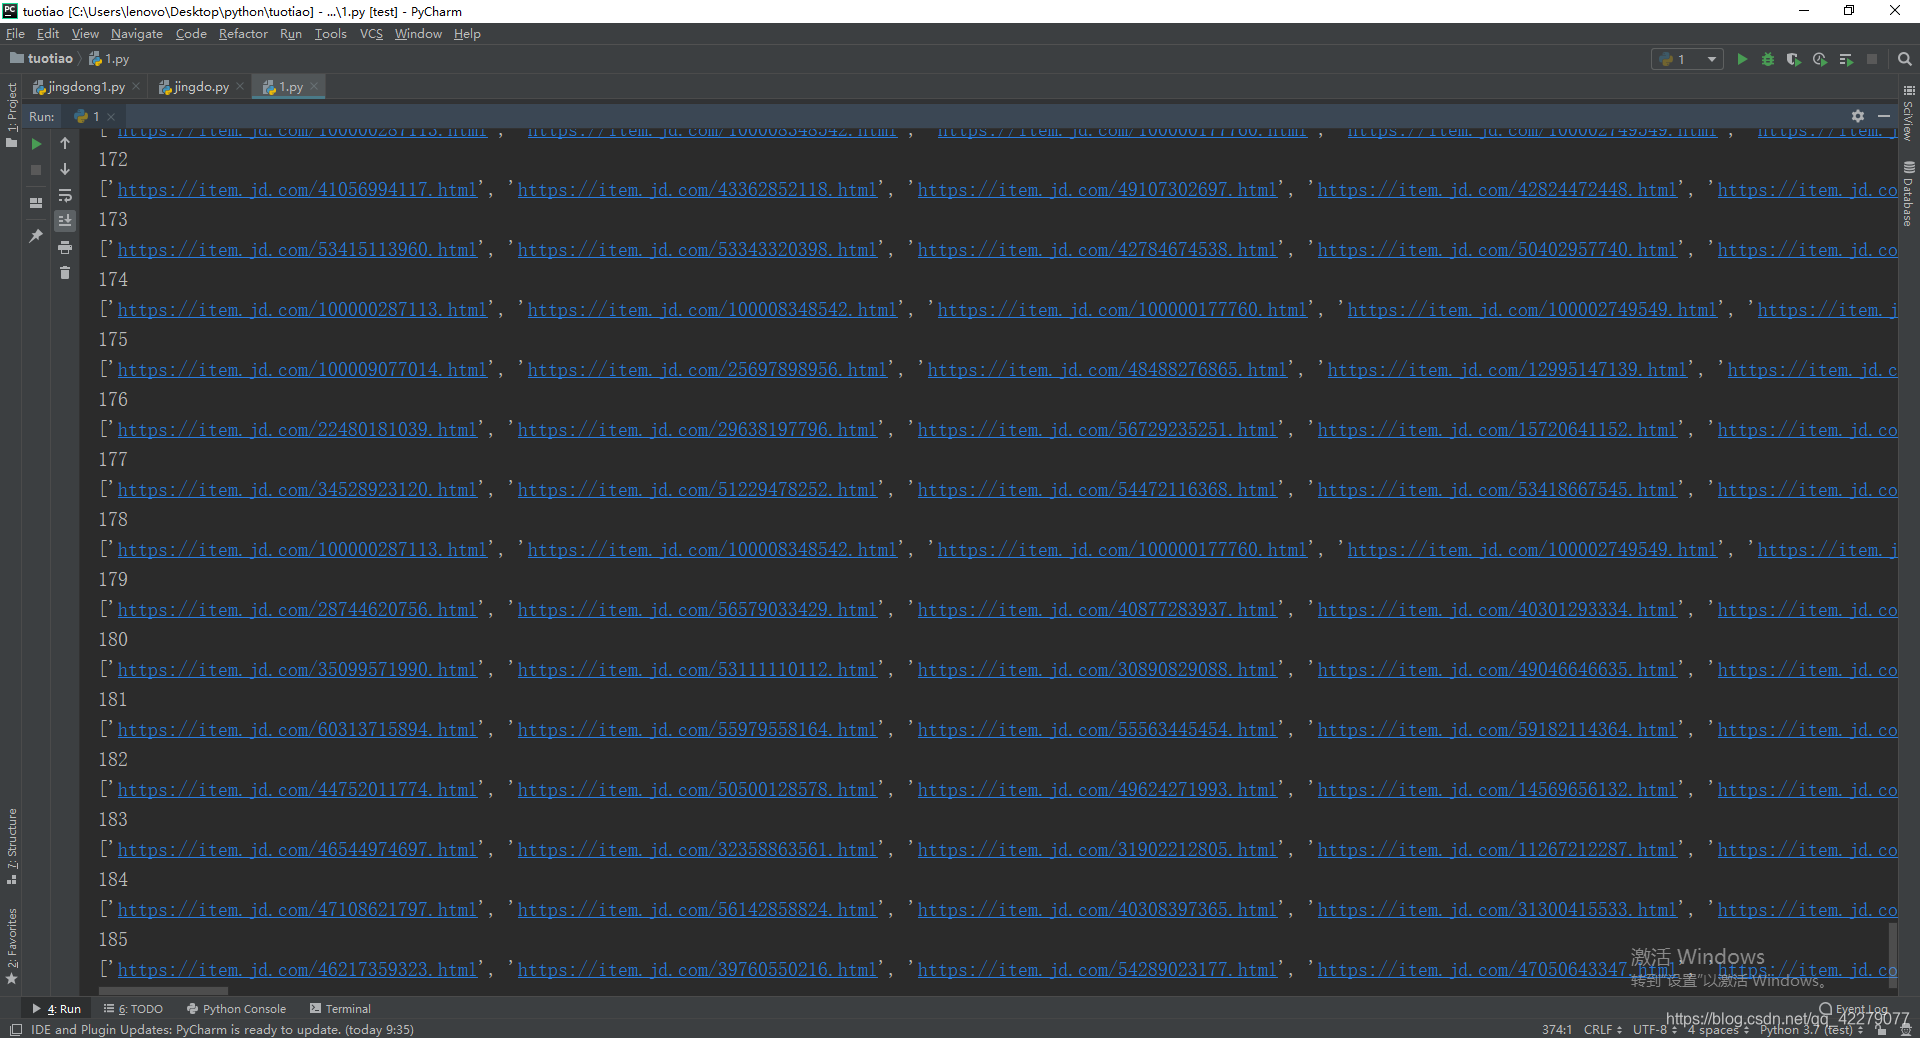The height and width of the screenshot is (1038, 1920).
Task: Change the CRLF line separator in the status bar
Action: 1603,1029
